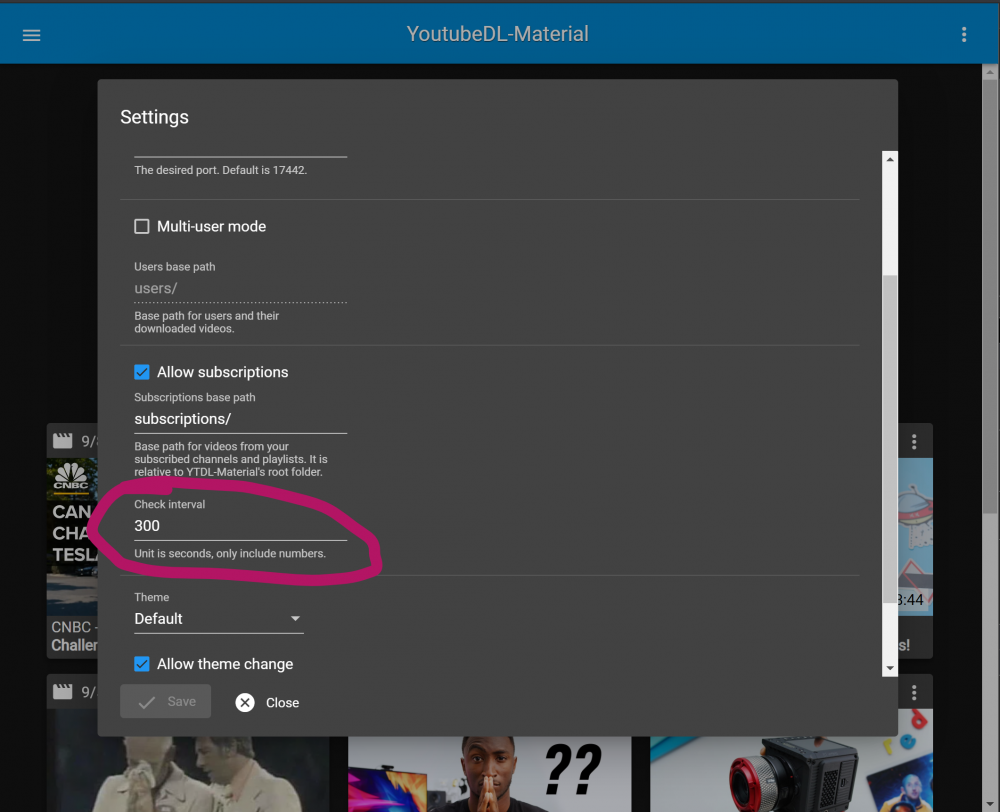Click the CNBC video thumbnail

(72, 536)
